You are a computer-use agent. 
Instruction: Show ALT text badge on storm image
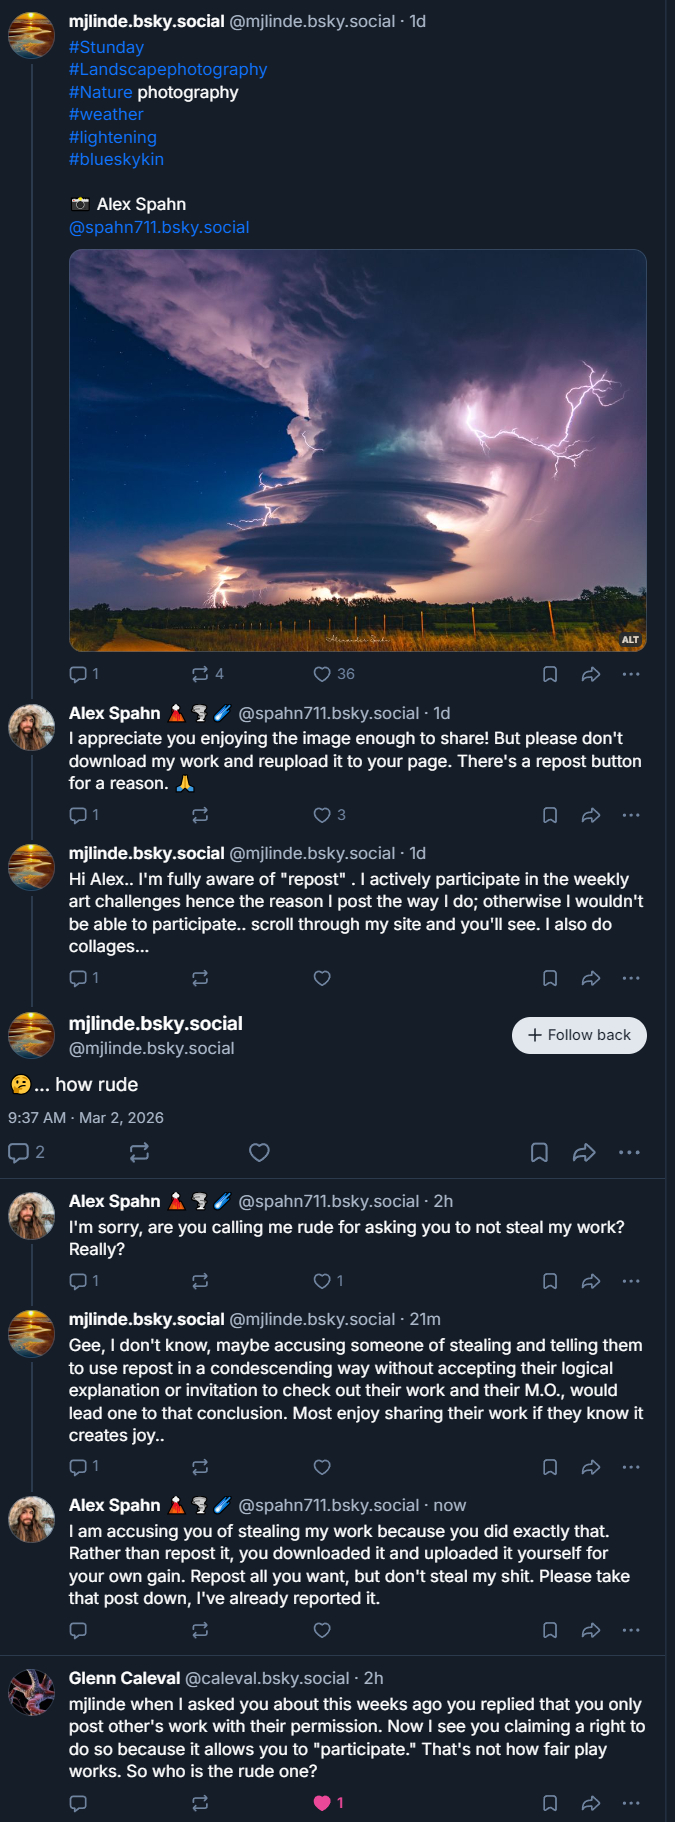click(630, 639)
